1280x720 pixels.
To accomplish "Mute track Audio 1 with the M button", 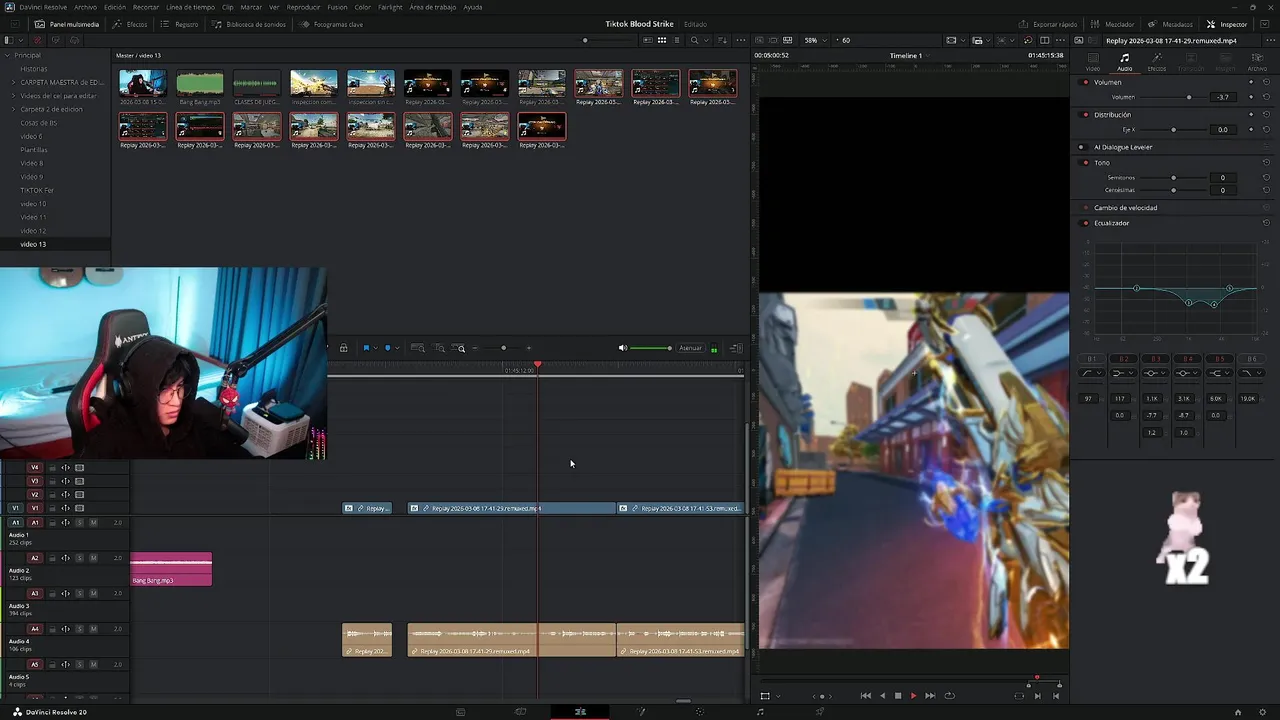I will click(94, 522).
